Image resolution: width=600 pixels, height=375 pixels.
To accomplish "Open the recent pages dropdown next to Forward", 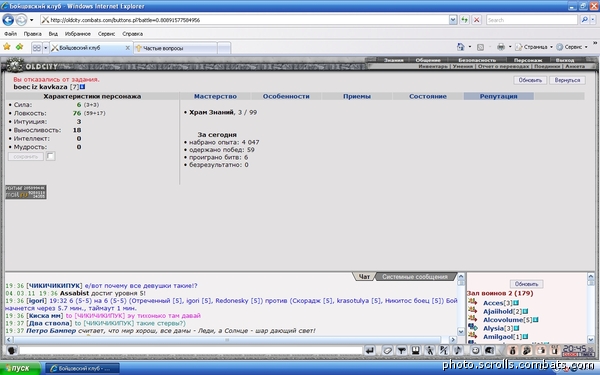I will click(x=32, y=20).
